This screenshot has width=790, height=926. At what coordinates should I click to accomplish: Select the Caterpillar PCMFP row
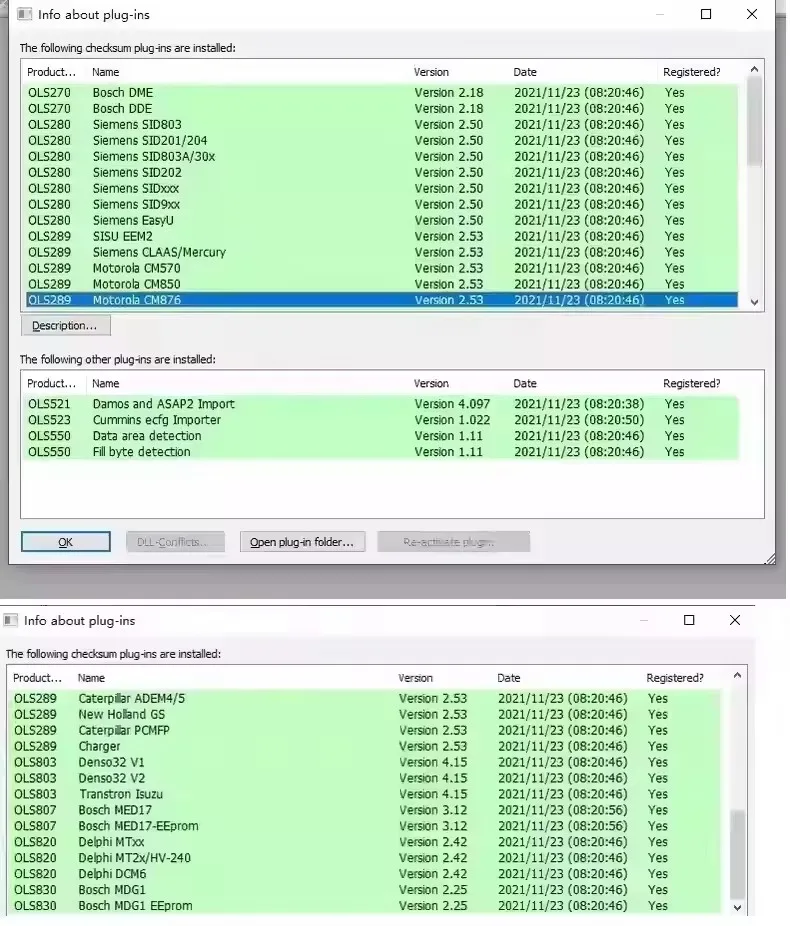tap(366, 731)
